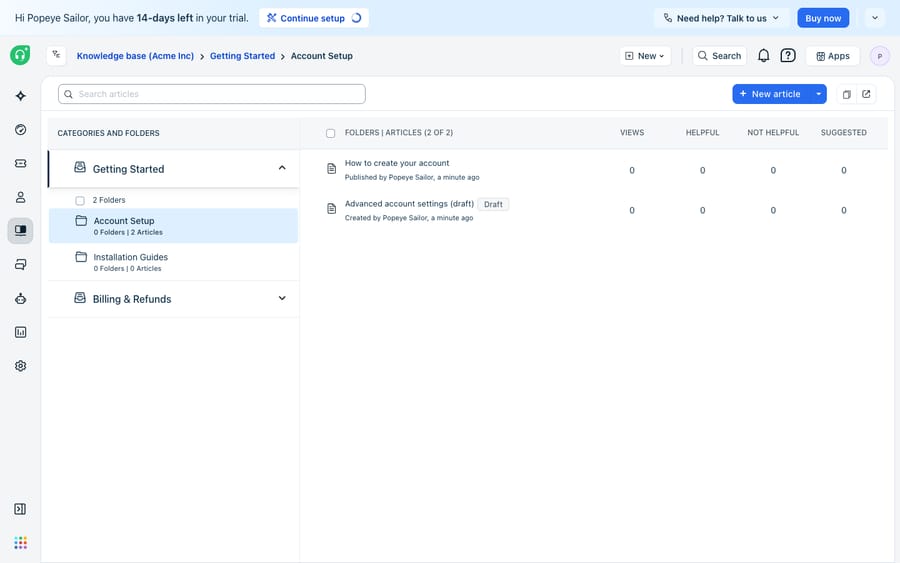Viewport: 900px width, 563px height.
Task: Open the help question mark icon
Action: click(x=788, y=56)
